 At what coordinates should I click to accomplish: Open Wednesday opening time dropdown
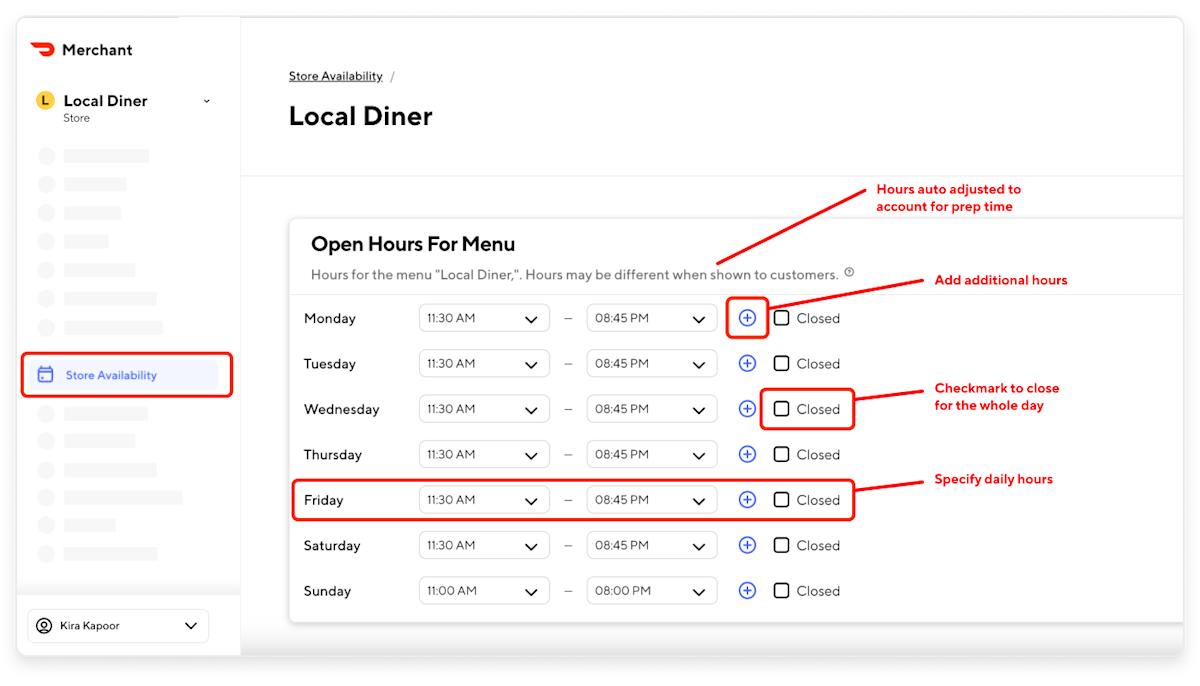click(x=484, y=409)
